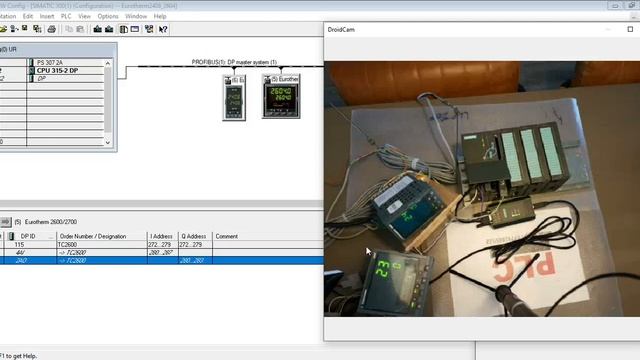Print the configuration with the printer icon
Screen dimensions: 640x360
point(51,29)
